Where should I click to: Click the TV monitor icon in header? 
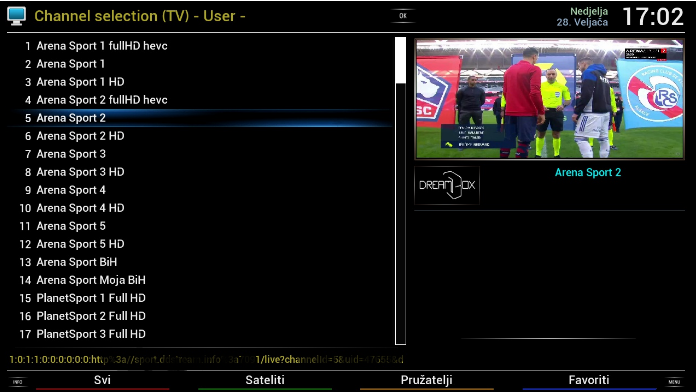click(17, 16)
